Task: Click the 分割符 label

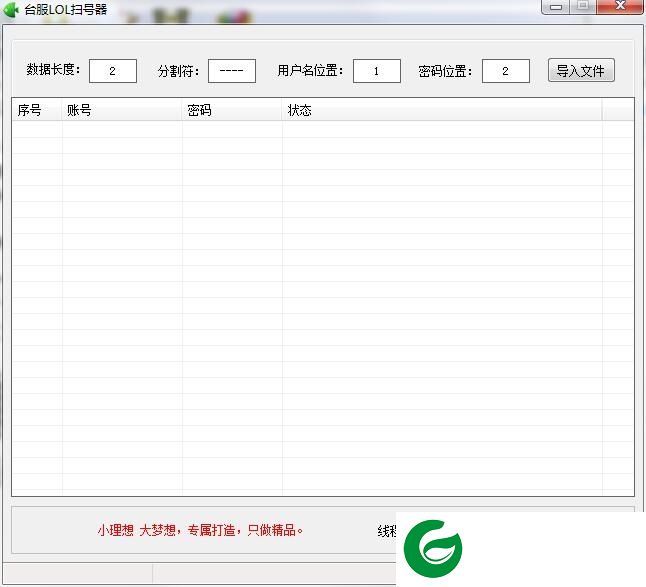Action: click(178, 71)
